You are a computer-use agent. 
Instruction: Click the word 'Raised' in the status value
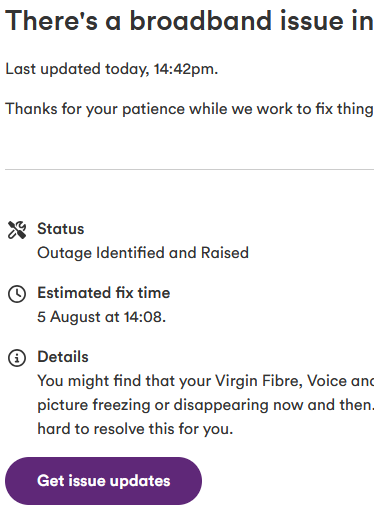point(225,253)
